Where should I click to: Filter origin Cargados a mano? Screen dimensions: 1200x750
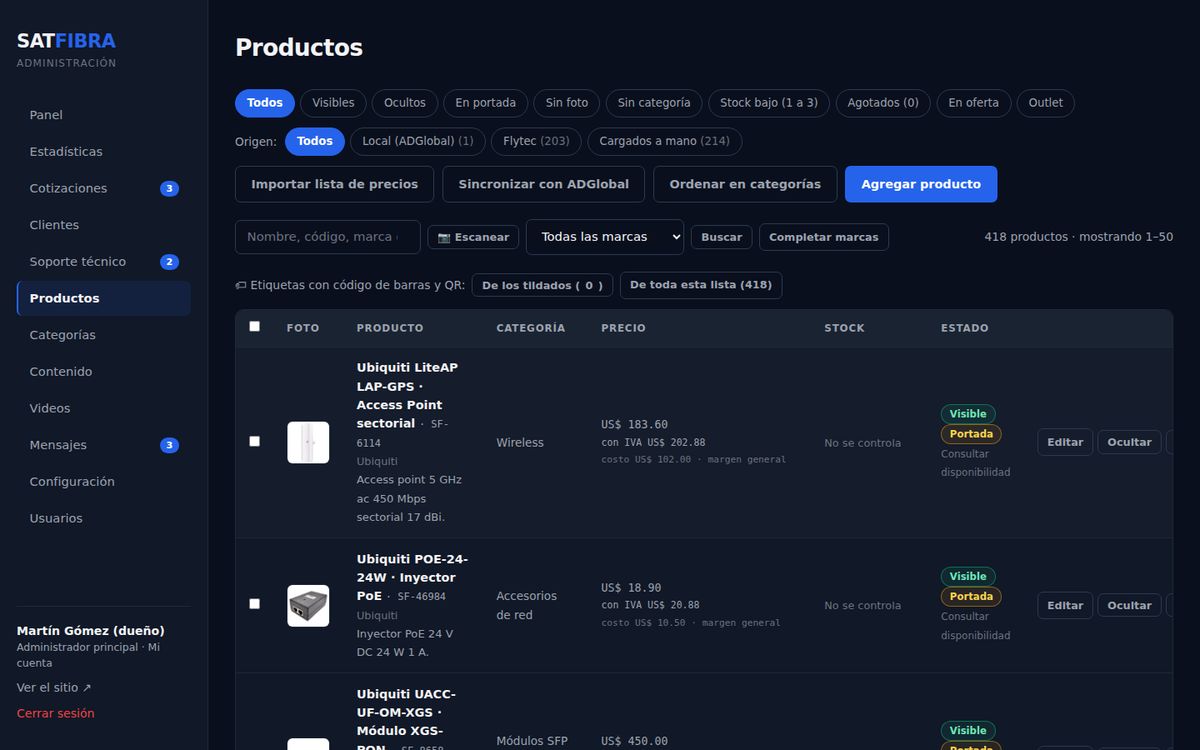pyautogui.click(x=665, y=141)
